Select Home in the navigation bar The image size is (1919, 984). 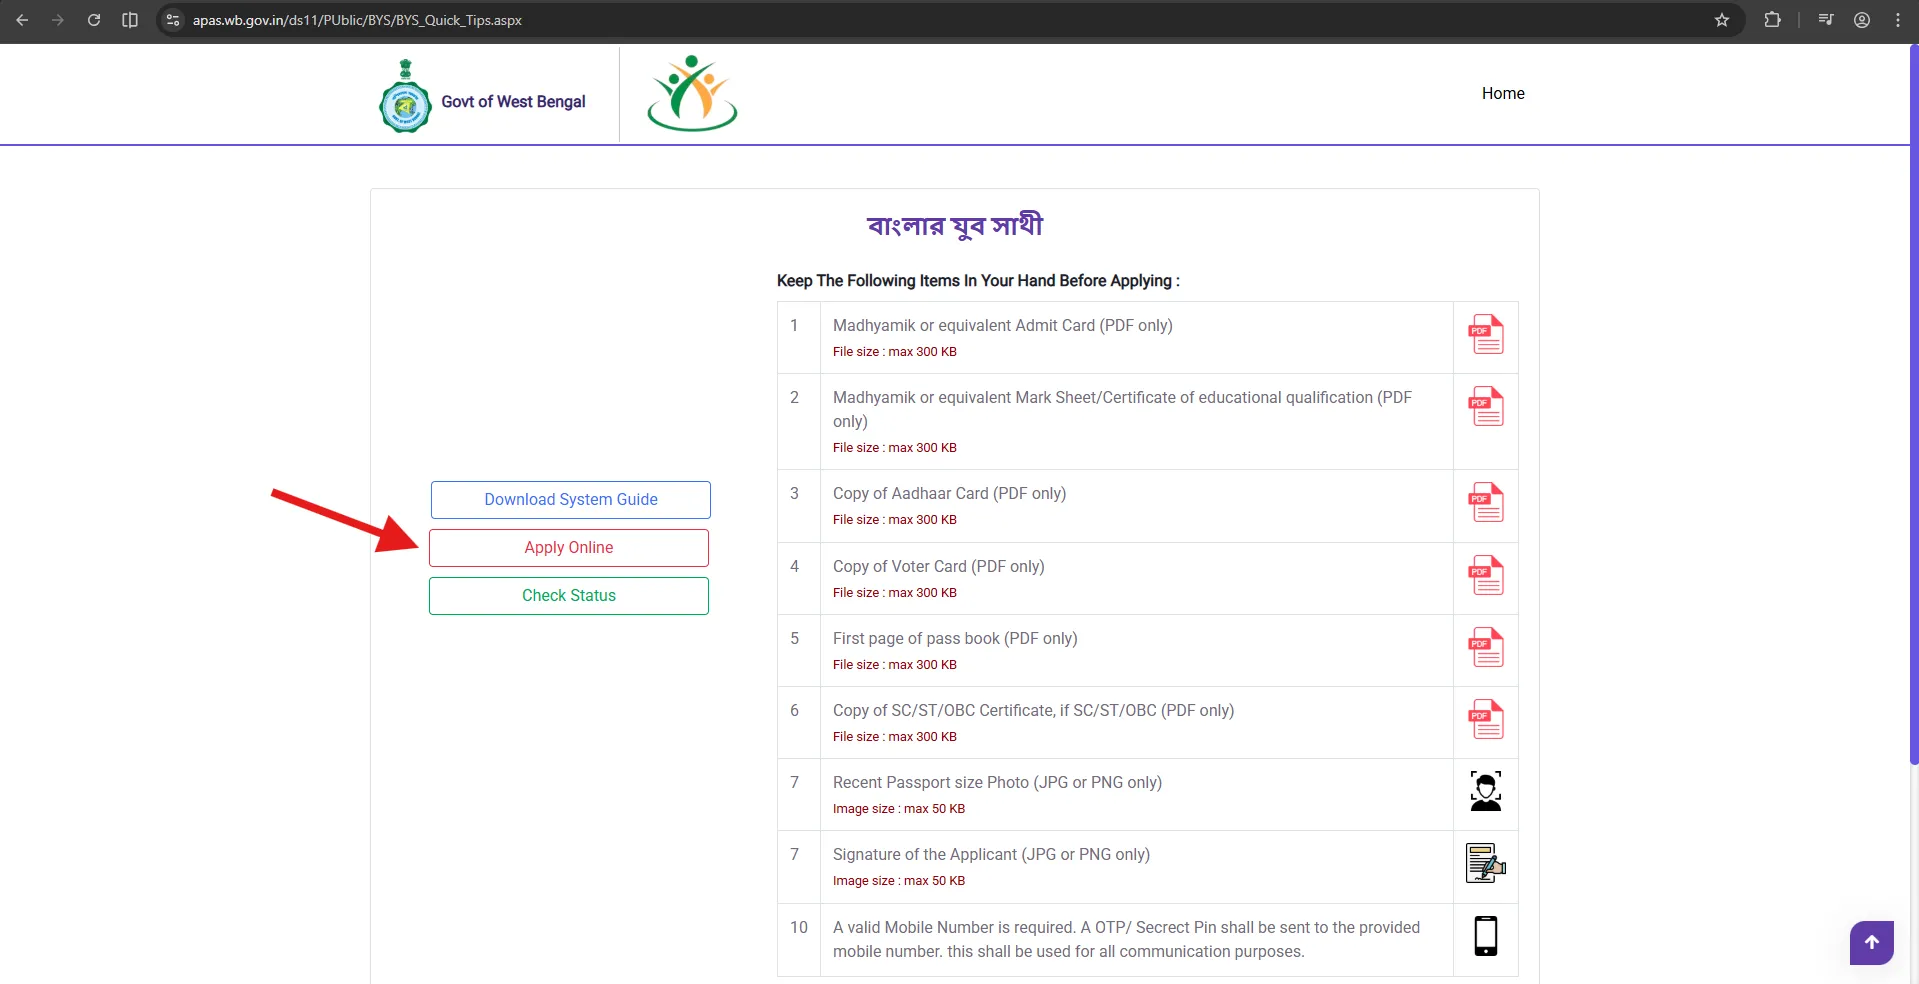tap(1503, 93)
